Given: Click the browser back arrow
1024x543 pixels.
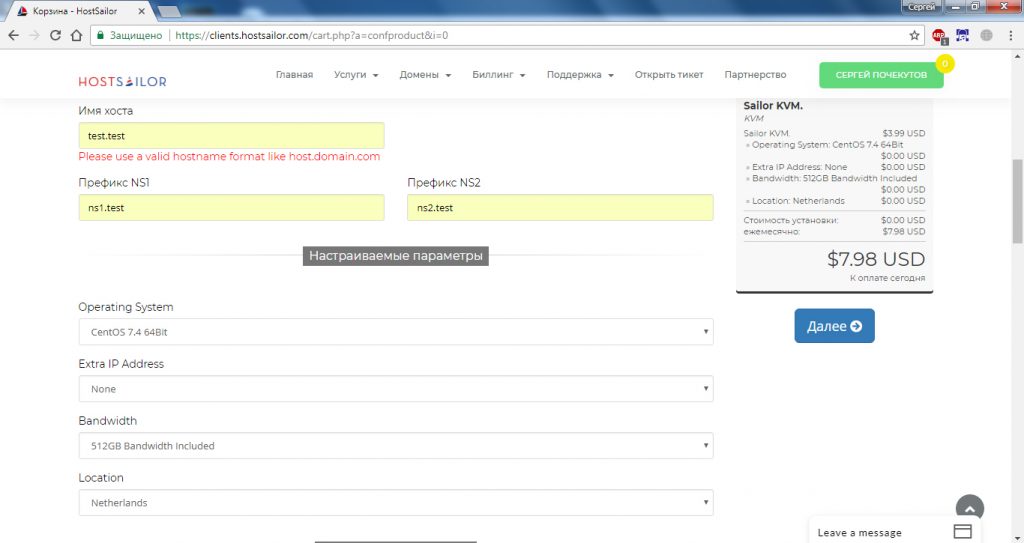Looking at the screenshot, I should point(13,35).
